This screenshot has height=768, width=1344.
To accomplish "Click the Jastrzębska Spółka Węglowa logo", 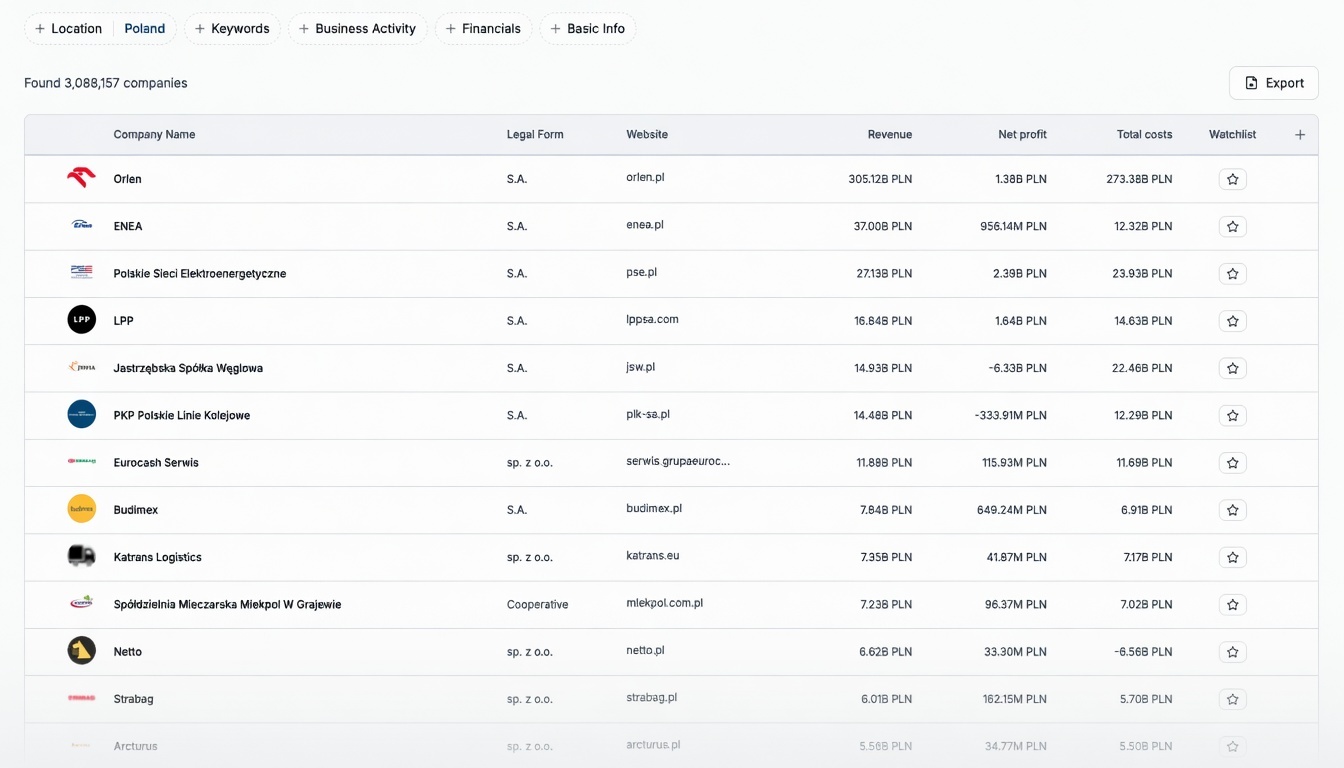I will tap(81, 368).
